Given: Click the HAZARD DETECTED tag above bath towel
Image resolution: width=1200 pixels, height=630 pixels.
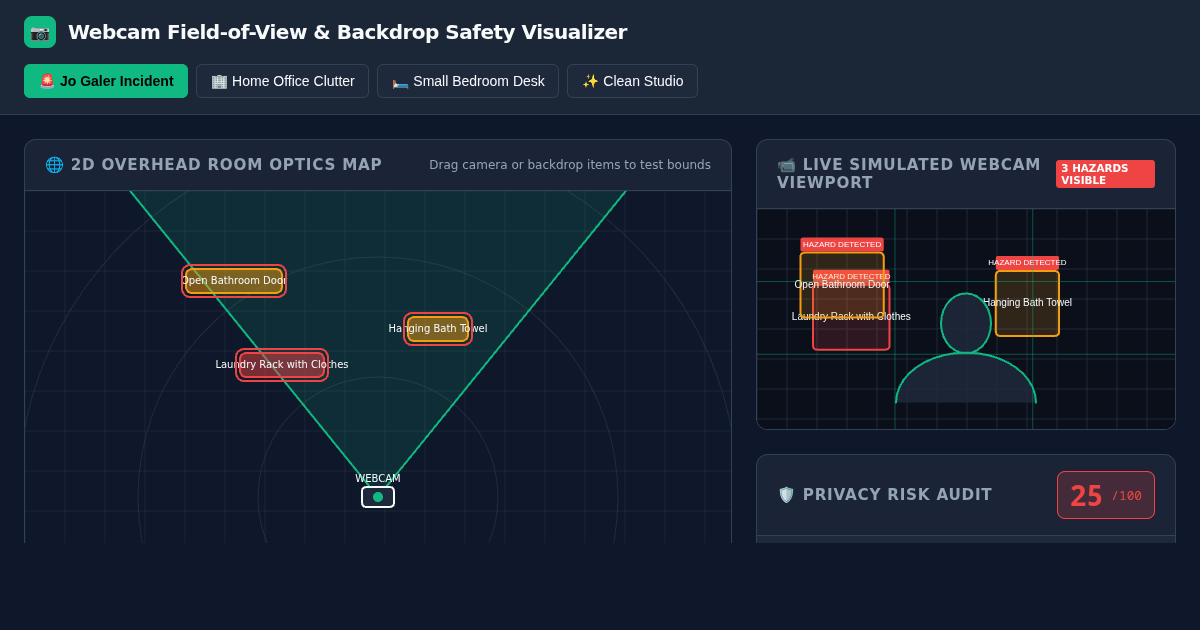Looking at the screenshot, I should [1027, 263].
